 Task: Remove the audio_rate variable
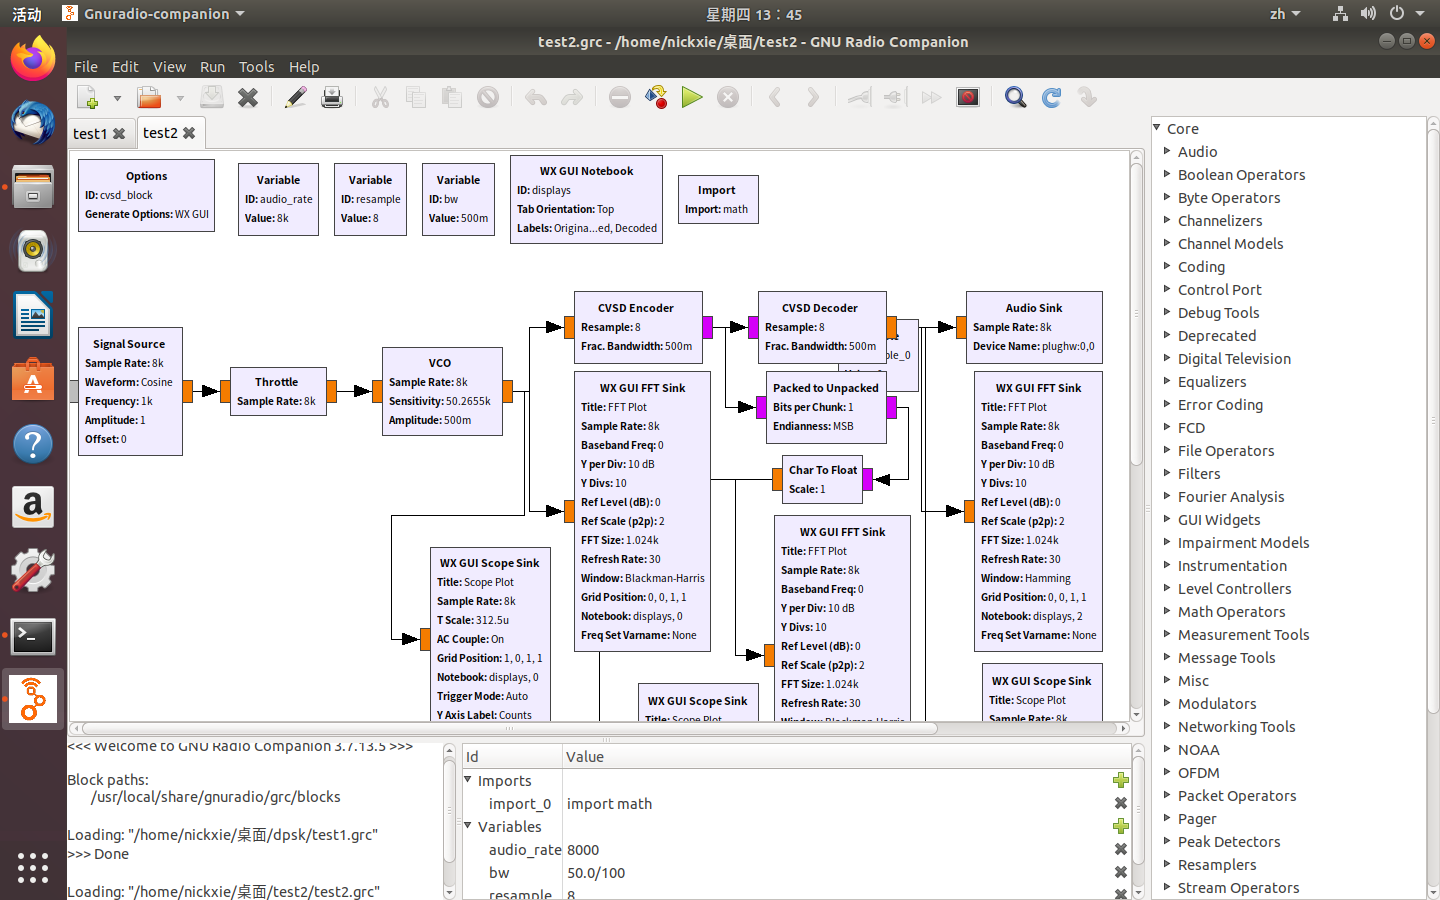1121,849
